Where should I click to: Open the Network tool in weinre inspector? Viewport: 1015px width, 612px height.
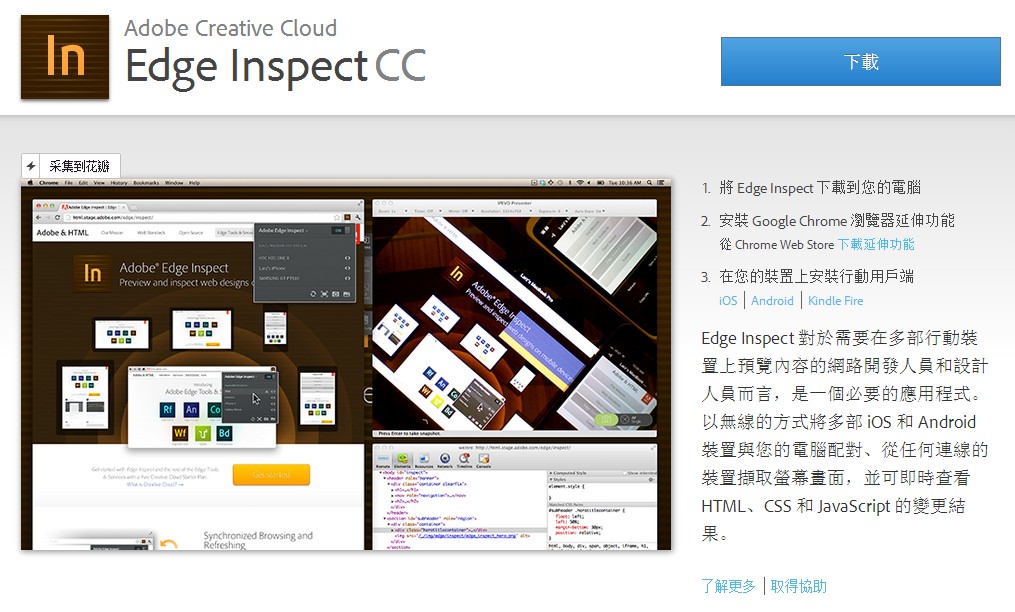tap(445, 463)
